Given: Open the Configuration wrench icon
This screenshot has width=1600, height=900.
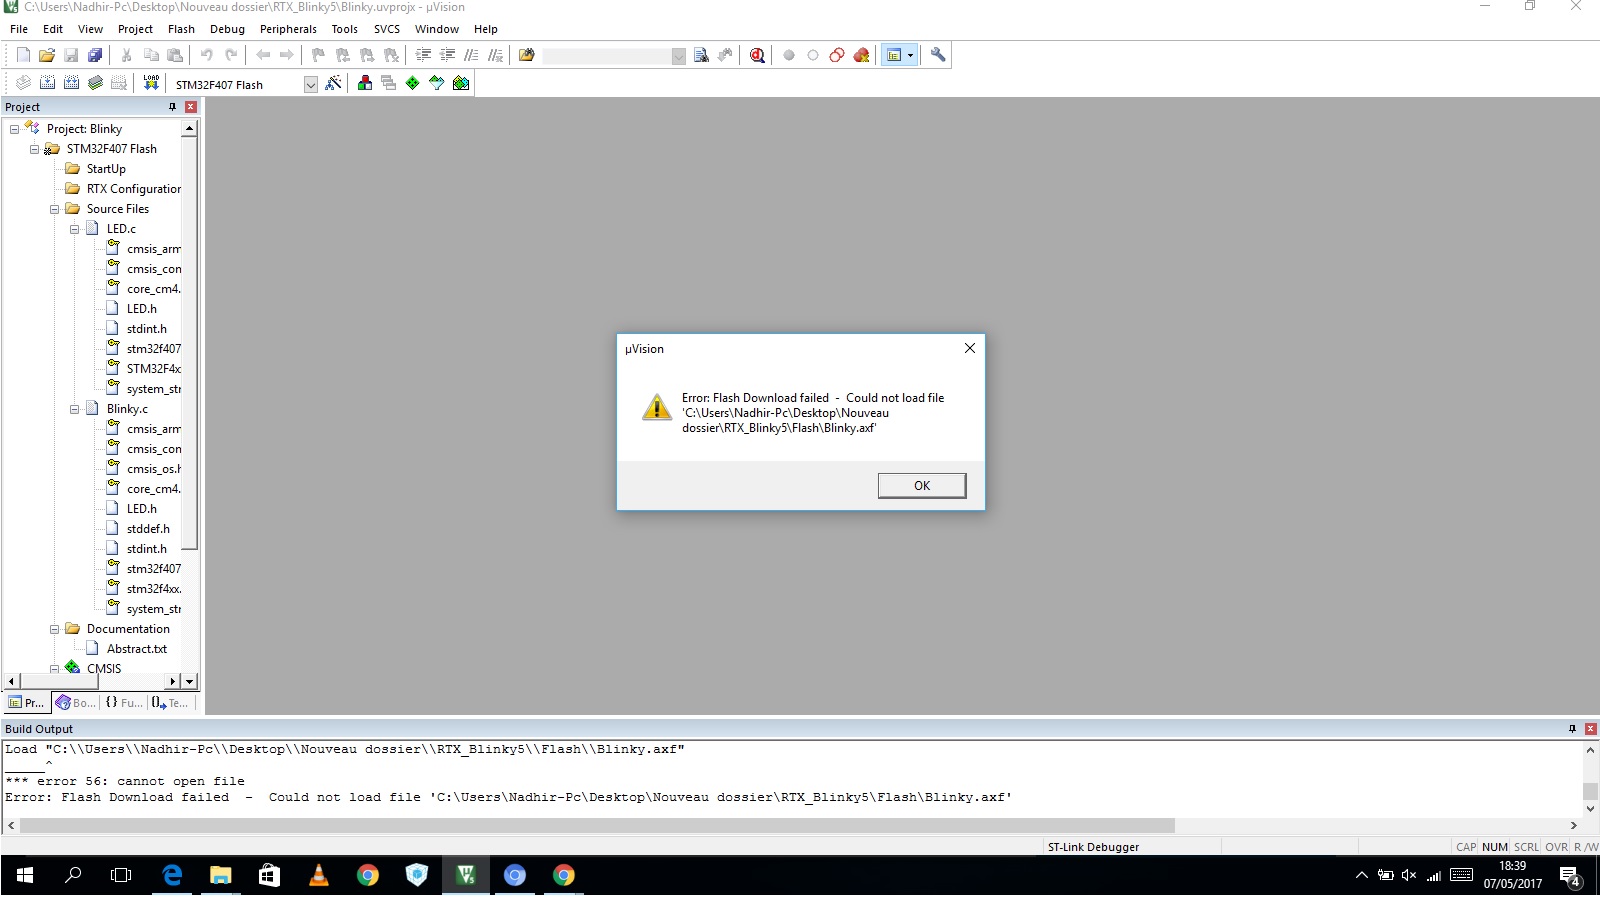Looking at the screenshot, I should (938, 55).
